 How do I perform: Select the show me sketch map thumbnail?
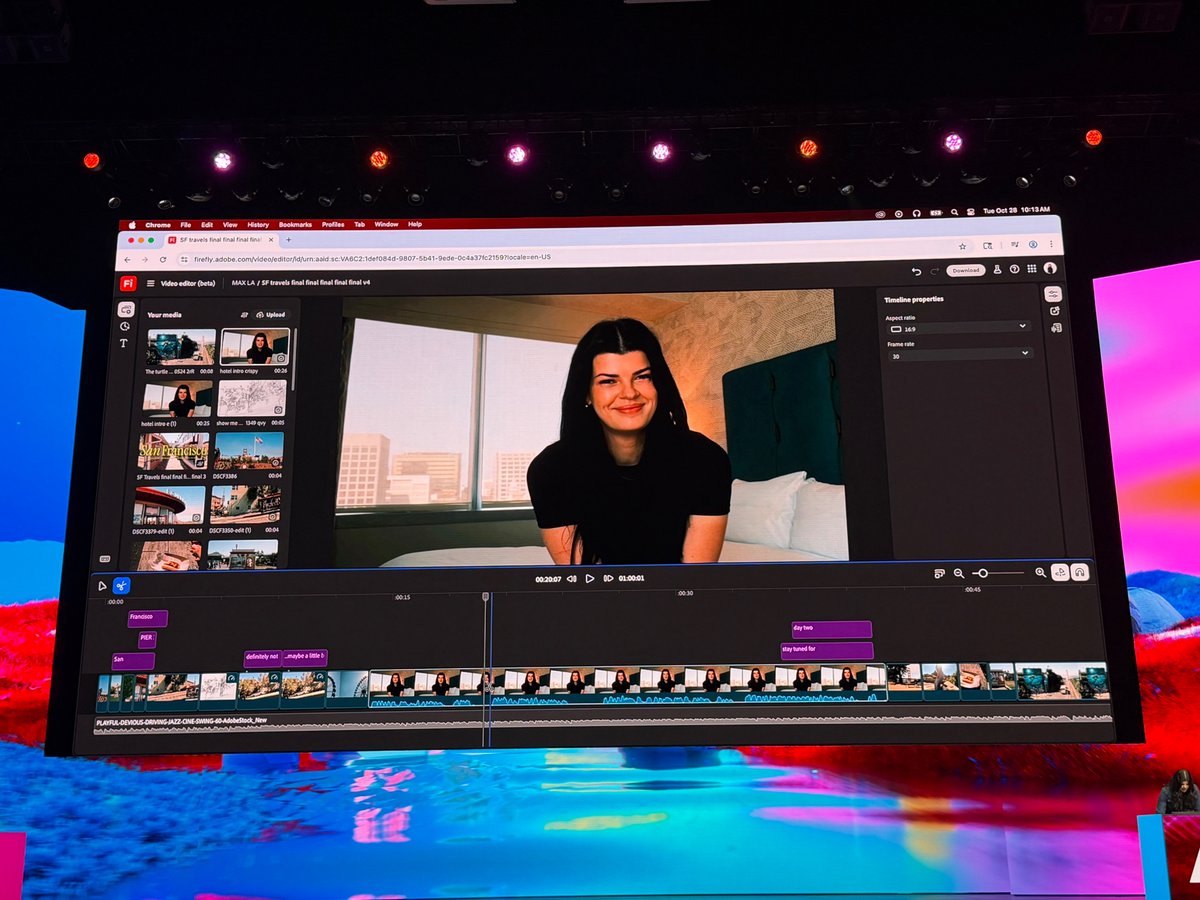[x=252, y=397]
